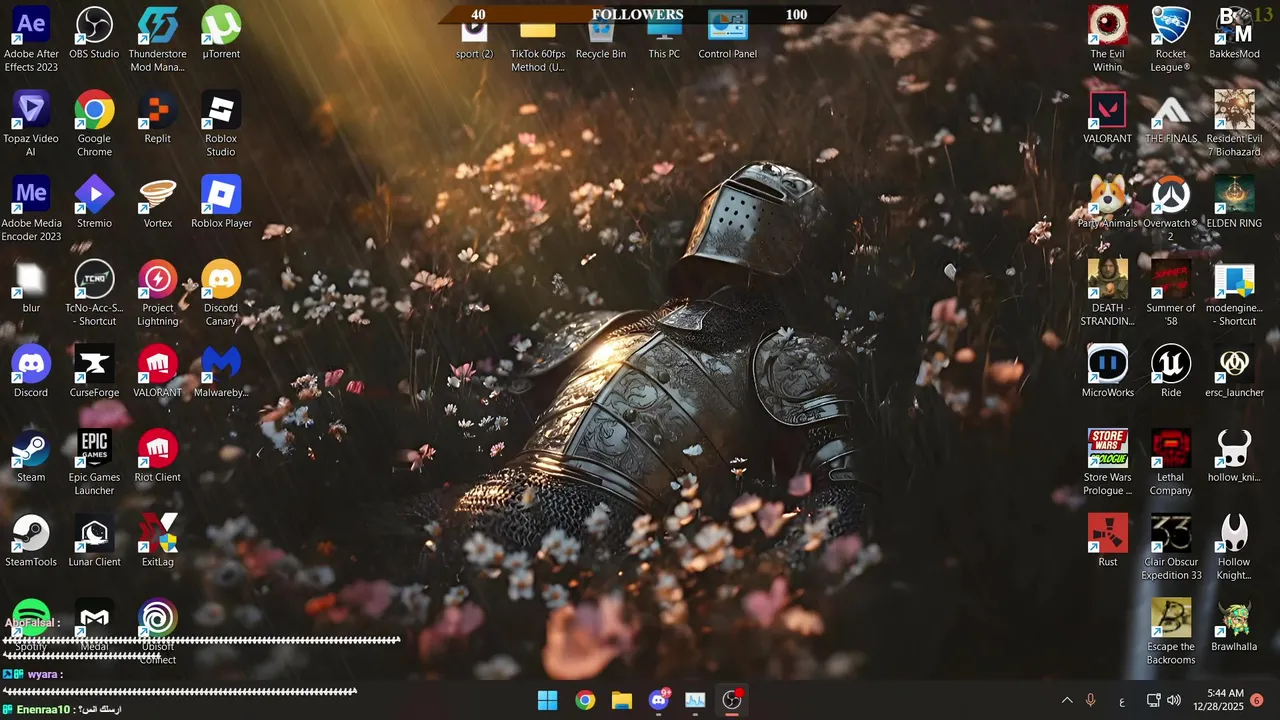Screen dimensions: 1280x720
Task: Open File Explorer from the taskbar
Action: [622, 700]
